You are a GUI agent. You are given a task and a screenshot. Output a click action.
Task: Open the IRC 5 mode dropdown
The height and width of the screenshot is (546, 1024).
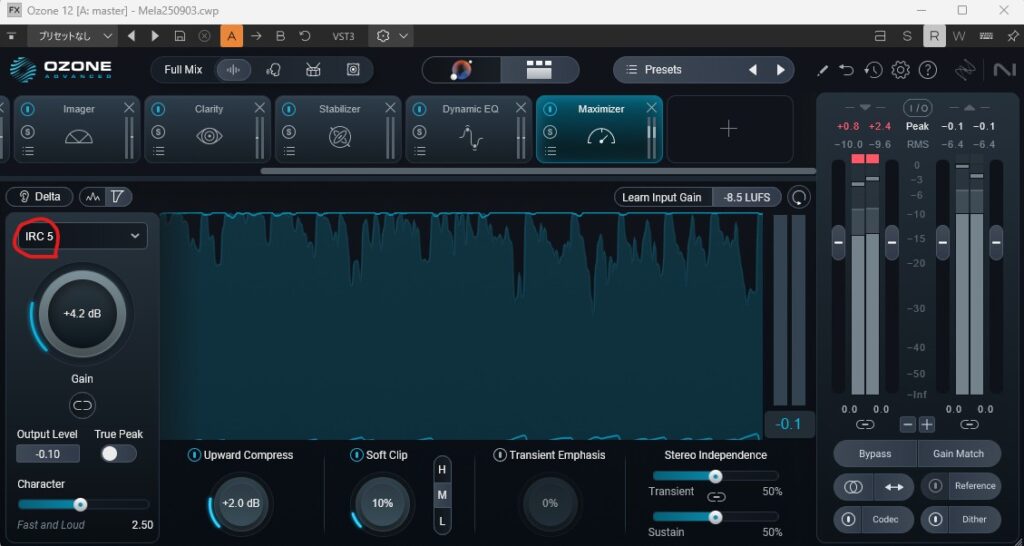82,236
